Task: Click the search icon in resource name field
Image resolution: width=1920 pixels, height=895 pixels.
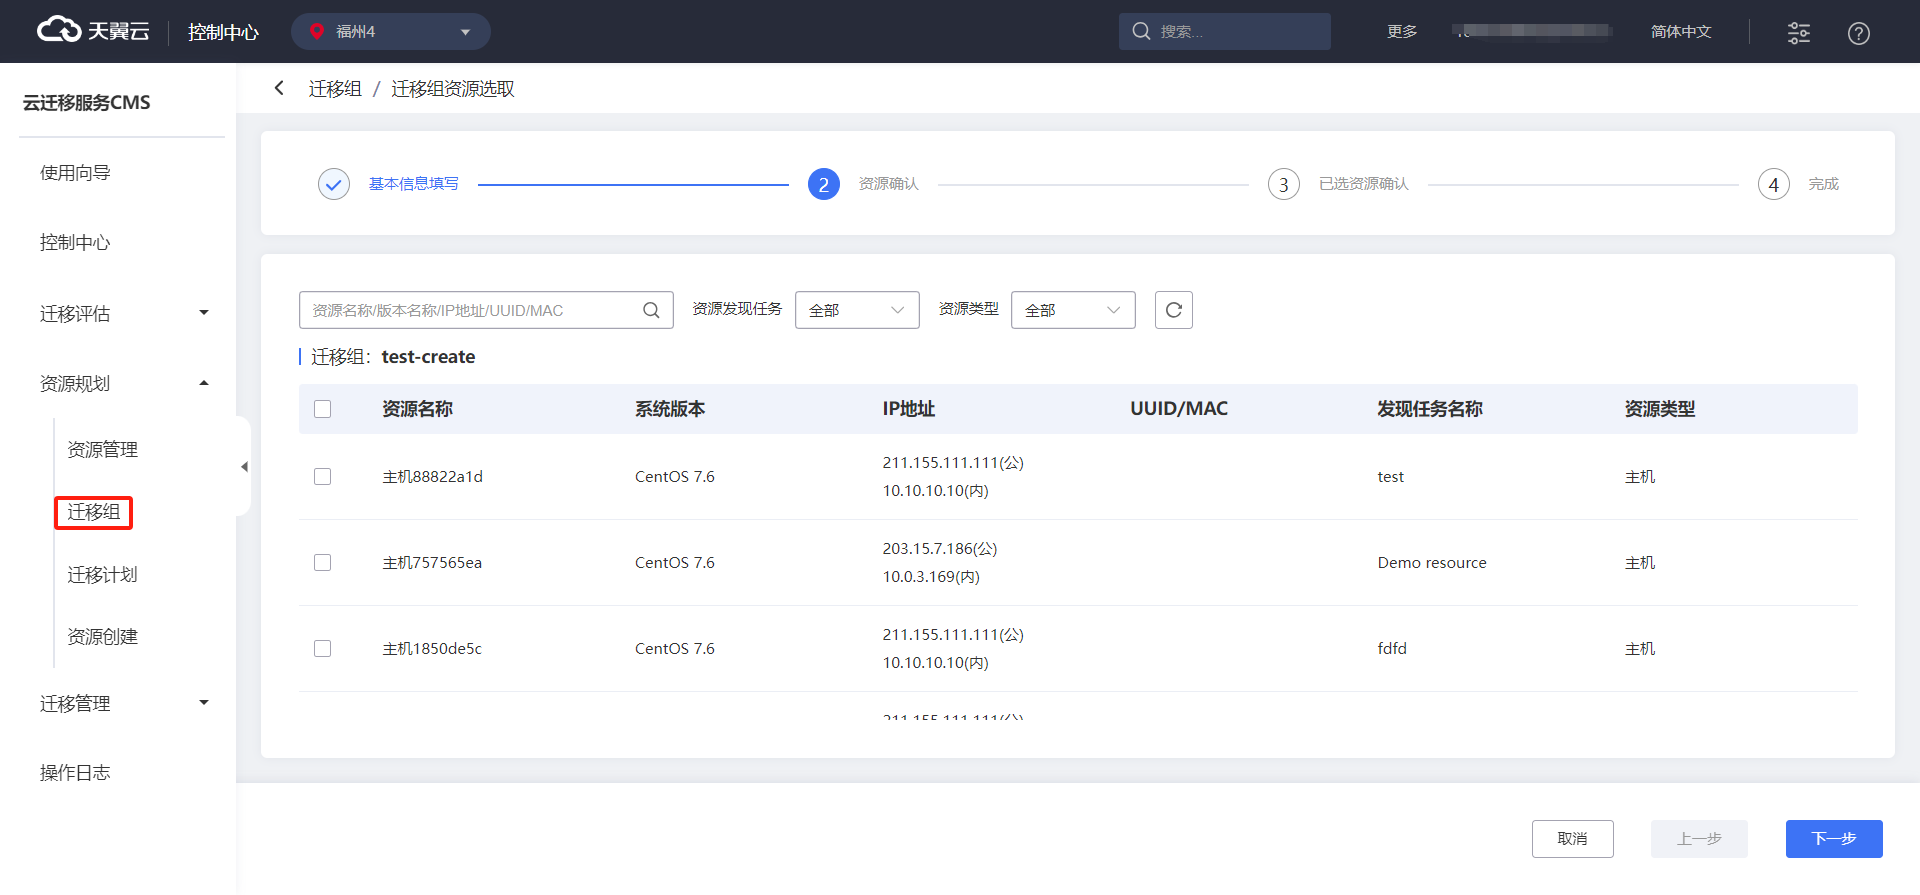Action: click(x=651, y=310)
